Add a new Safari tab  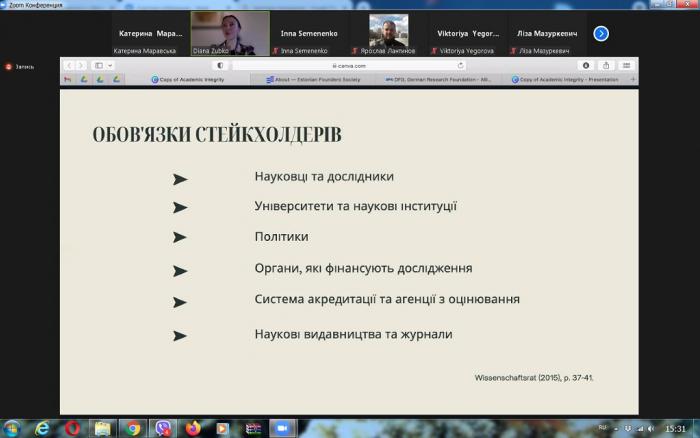point(632,79)
